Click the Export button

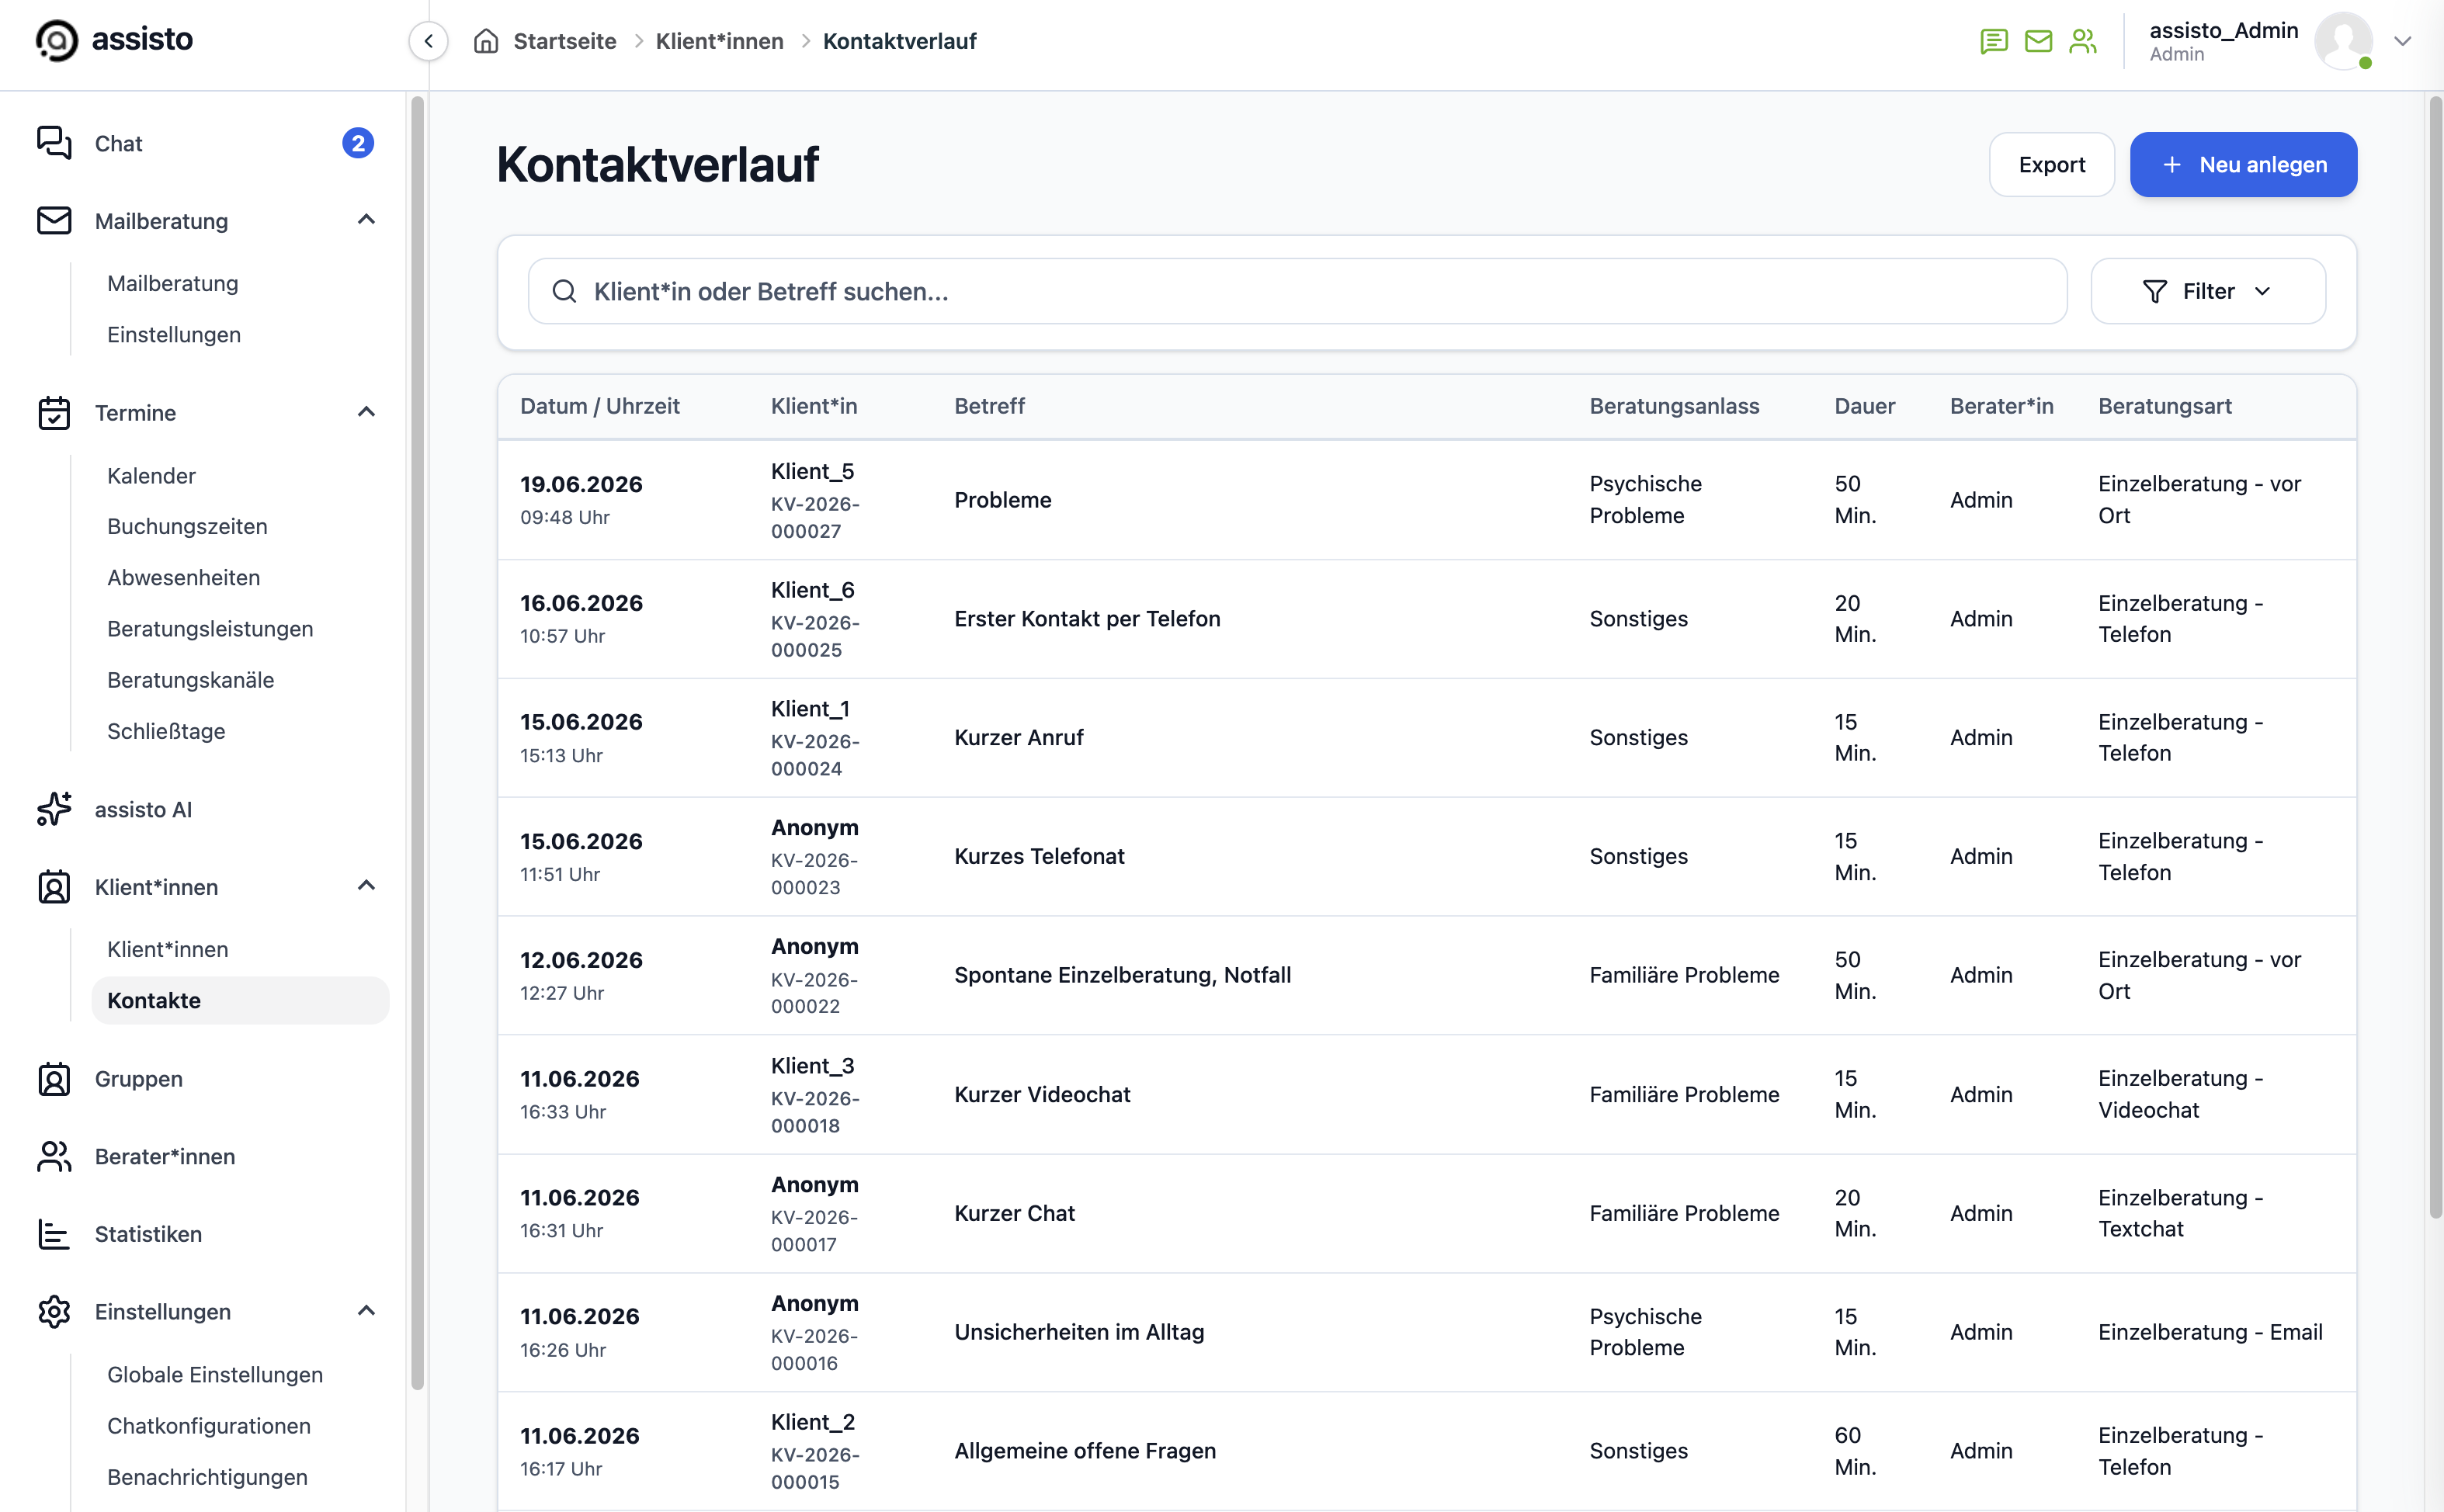(x=2051, y=165)
